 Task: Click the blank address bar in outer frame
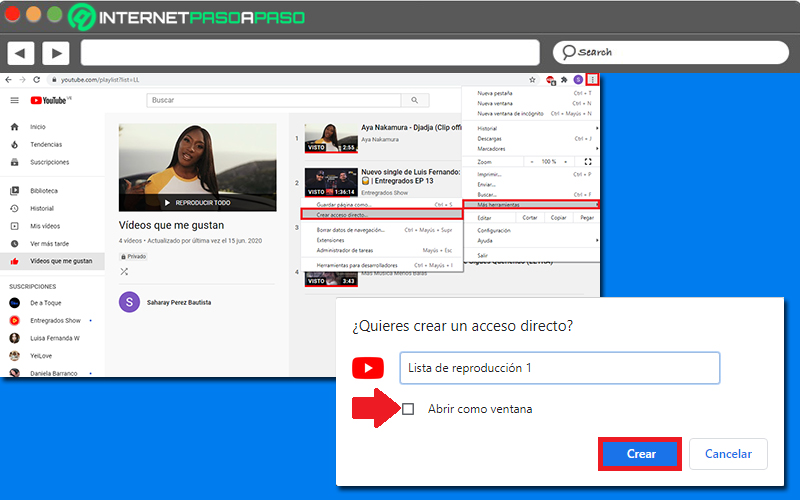click(310, 52)
